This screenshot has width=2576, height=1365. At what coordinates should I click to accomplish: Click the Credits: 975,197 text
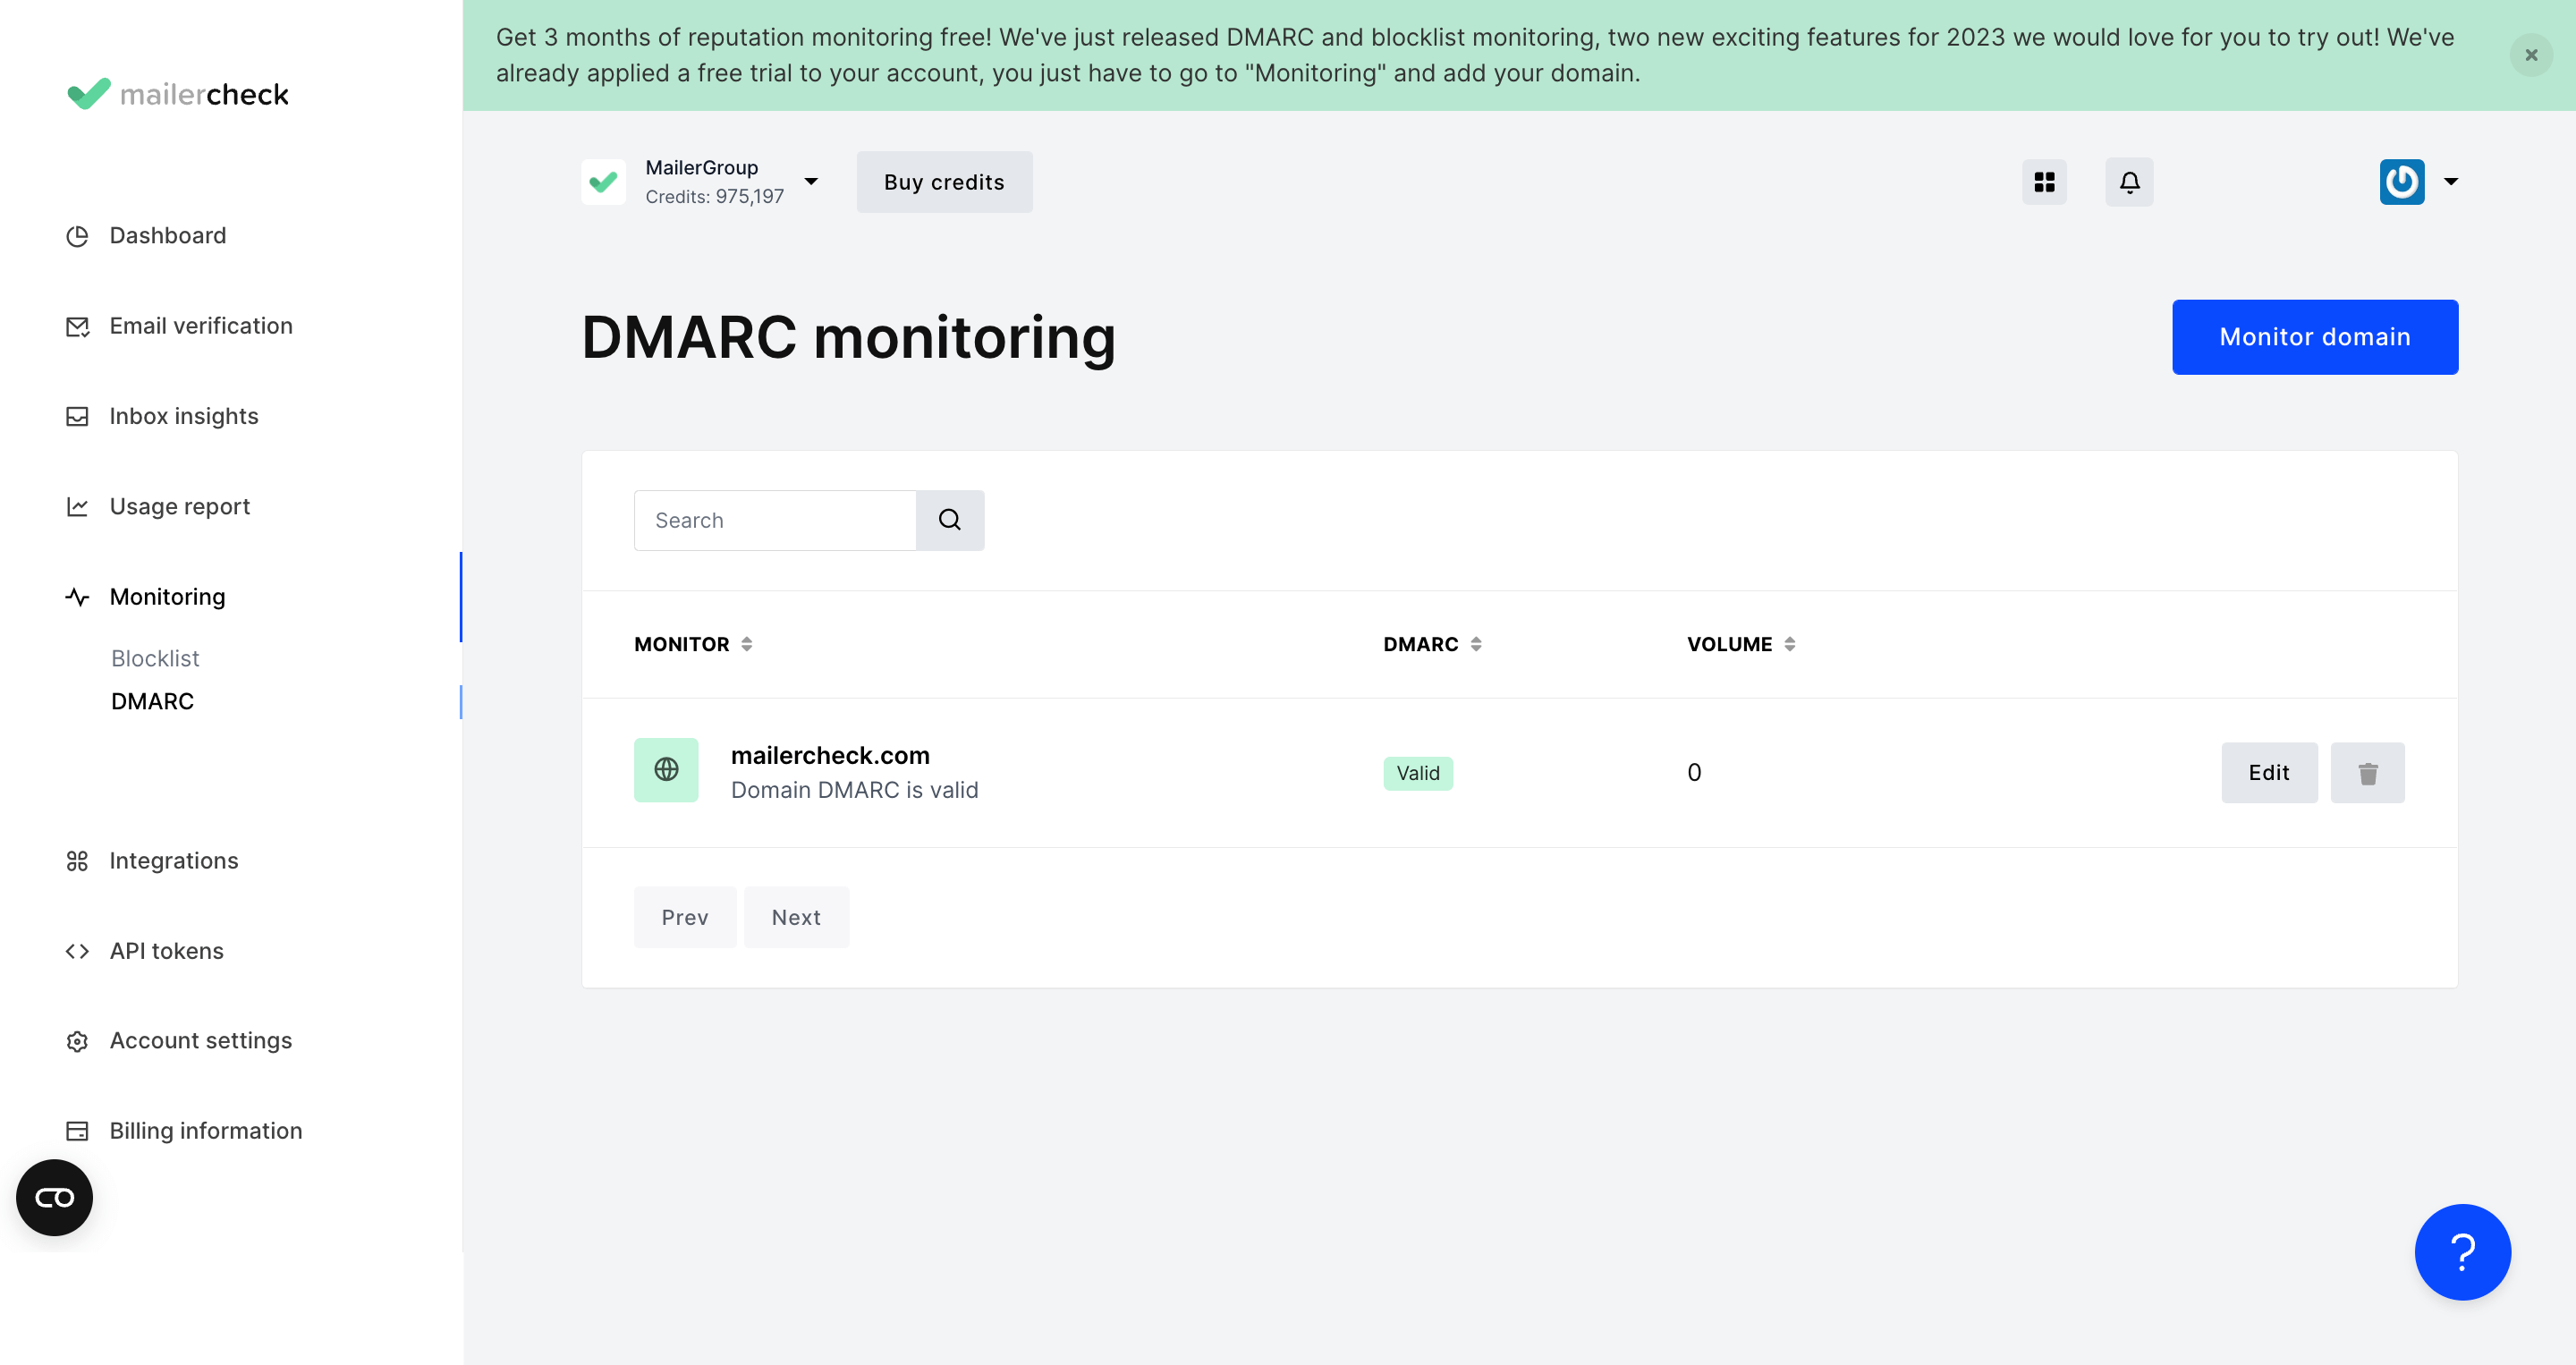(x=714, y=197)
